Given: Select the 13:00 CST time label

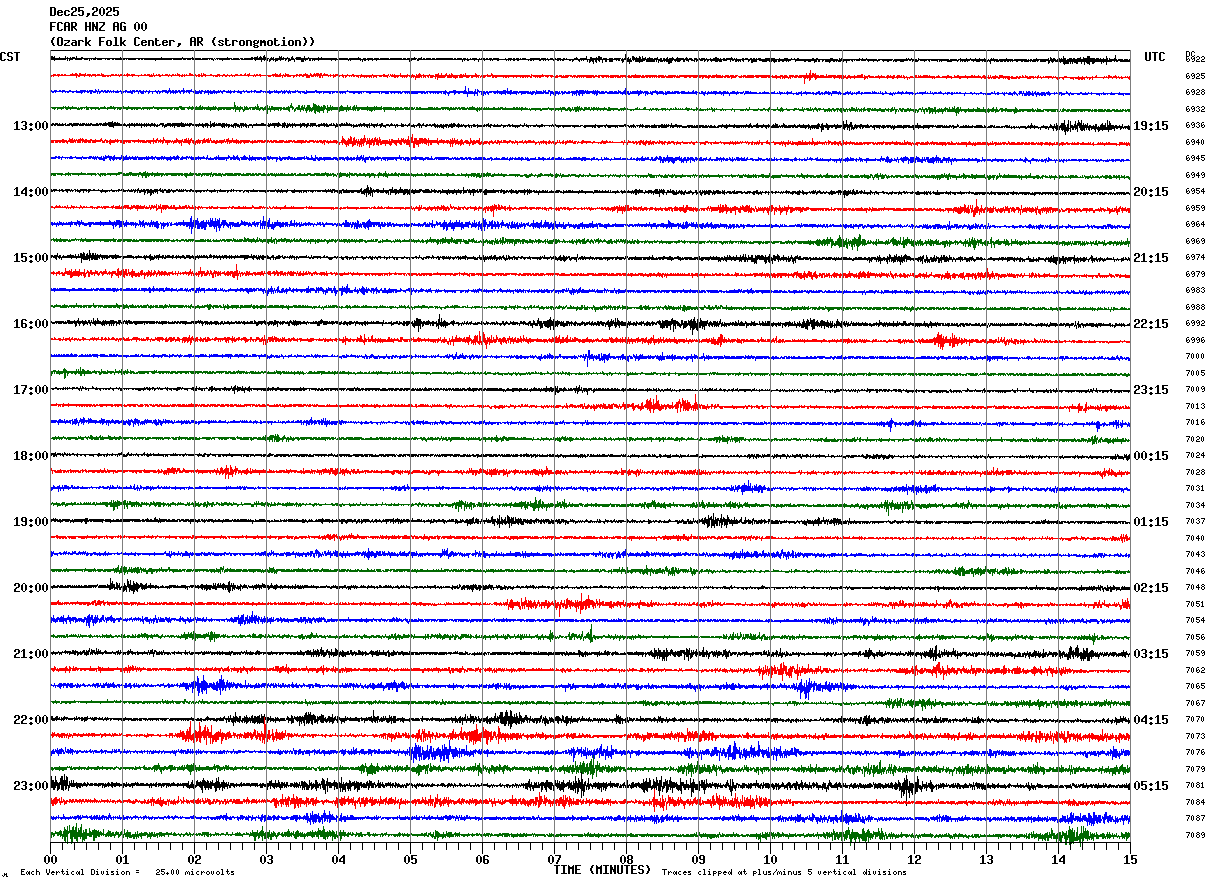Looking at the screenshot, I should click(x=31, y=126).
